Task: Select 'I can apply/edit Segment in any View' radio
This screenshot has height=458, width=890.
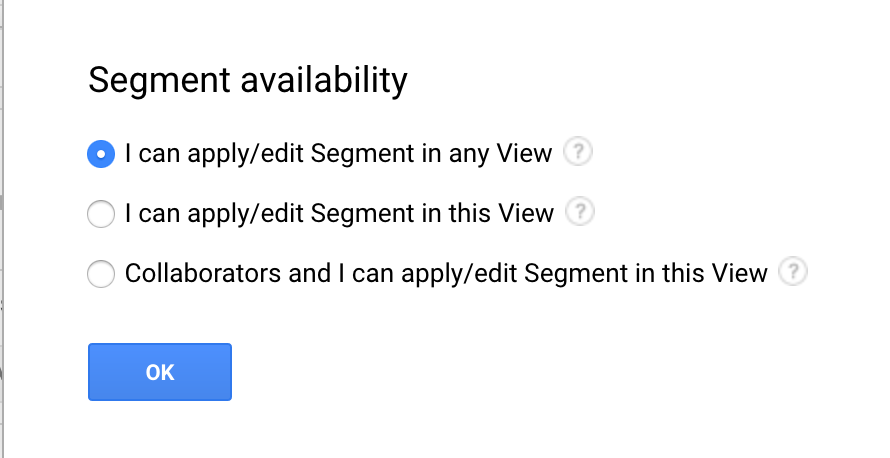Action: coord(101,154)
